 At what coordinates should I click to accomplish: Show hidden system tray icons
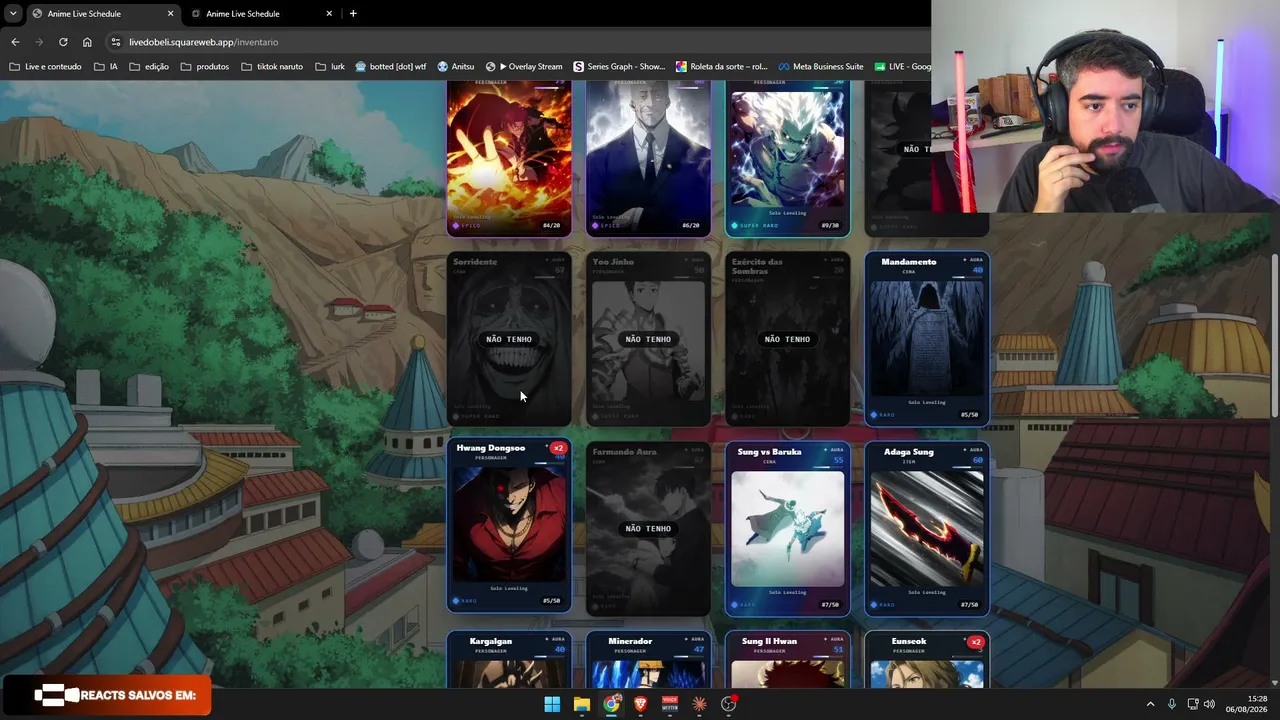pyautogui.click(x=1150, y=704)
